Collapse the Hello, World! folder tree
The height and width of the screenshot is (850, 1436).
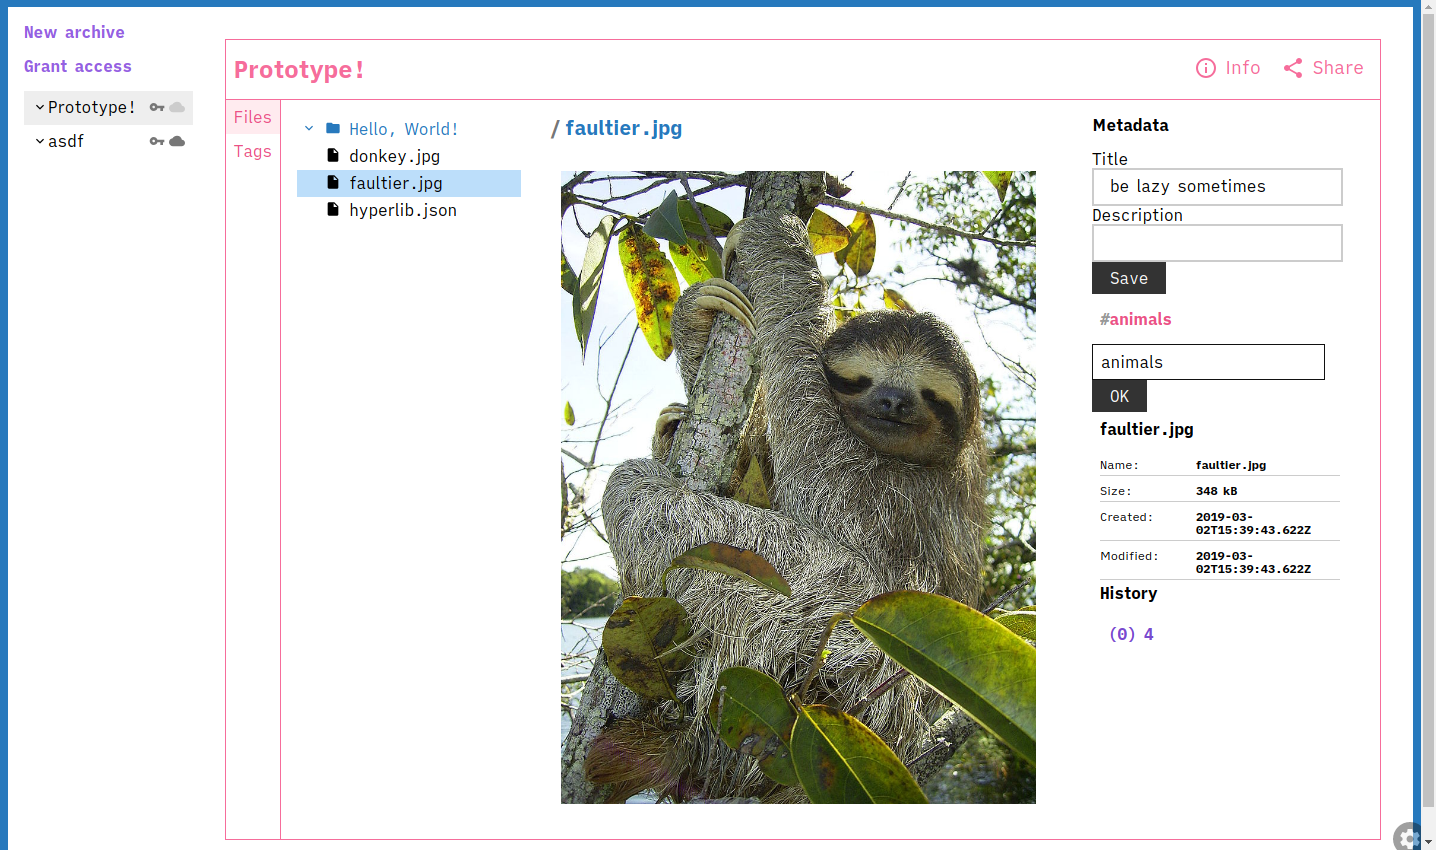click(308, 128)
